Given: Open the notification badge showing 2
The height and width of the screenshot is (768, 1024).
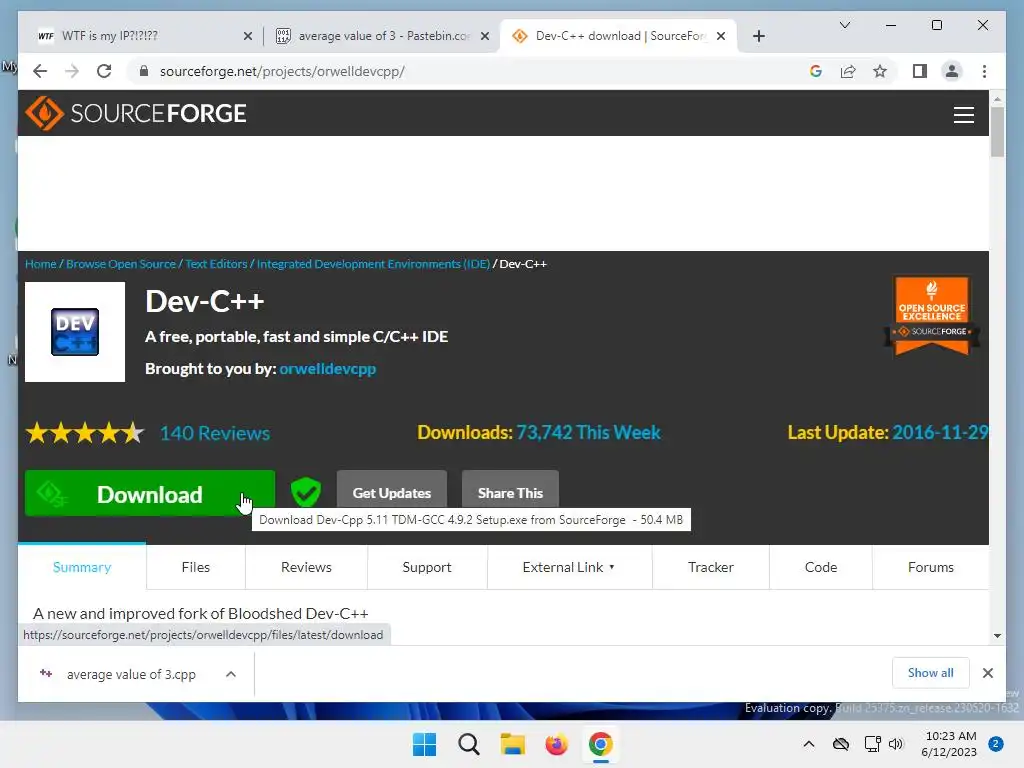Looking at the screenshot, I should [x=996, y=744].
